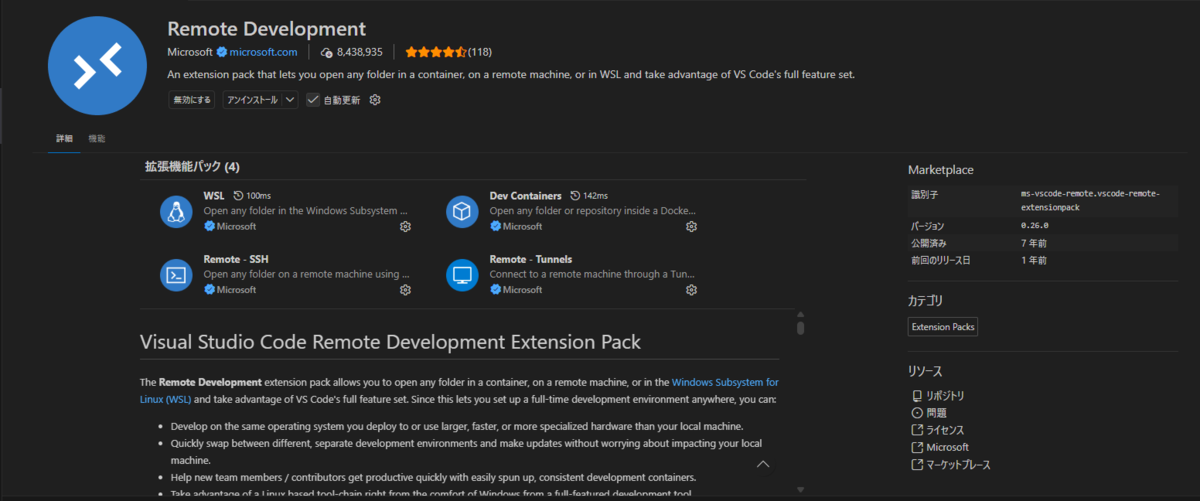The width and height of the screenshot is (1200, 501).
Task: Click the アンインストール button
Action: tap(251, 100)
